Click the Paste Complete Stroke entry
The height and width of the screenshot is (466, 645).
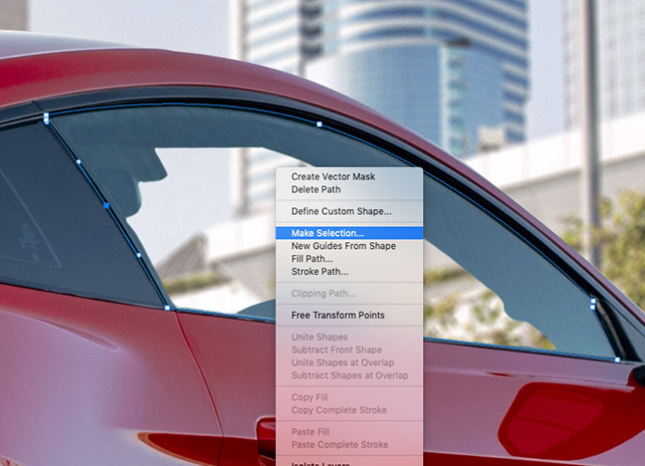[349, 444]
